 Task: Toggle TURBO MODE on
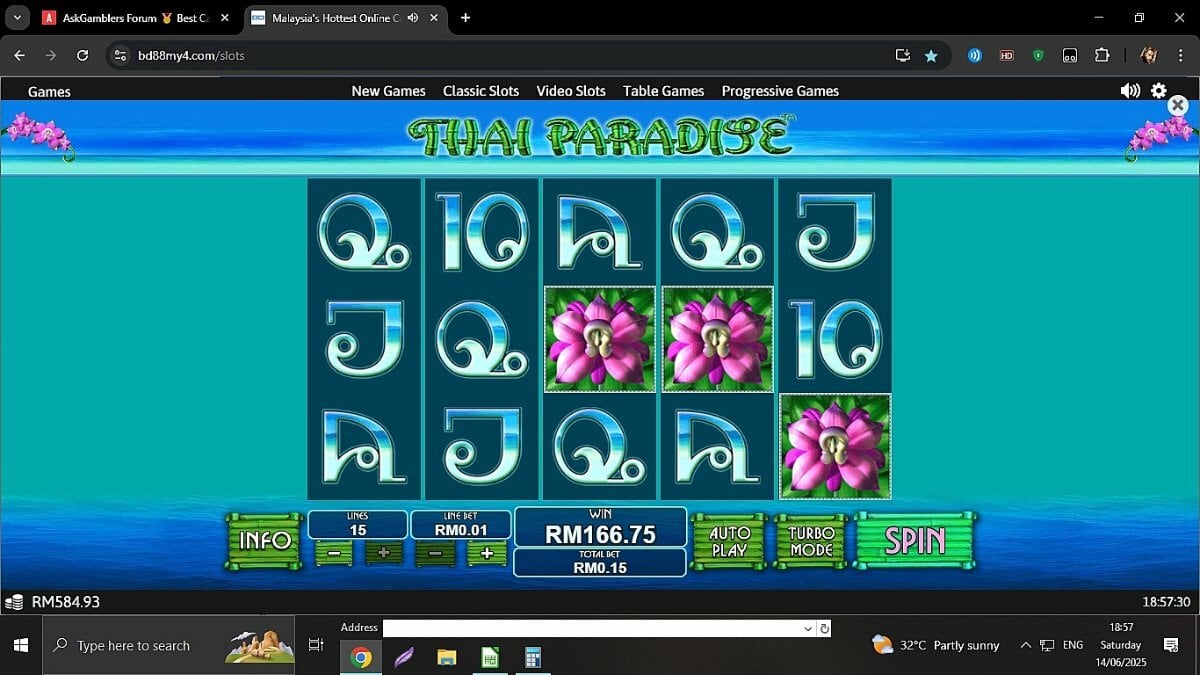coord(811,541)
